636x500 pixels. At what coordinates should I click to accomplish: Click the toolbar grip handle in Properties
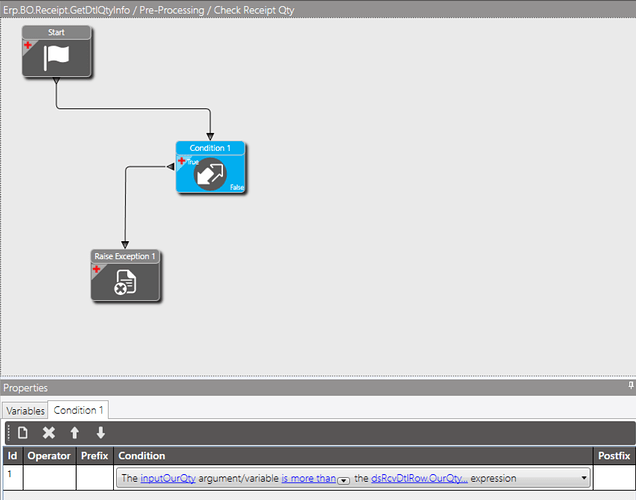point(9,433)
